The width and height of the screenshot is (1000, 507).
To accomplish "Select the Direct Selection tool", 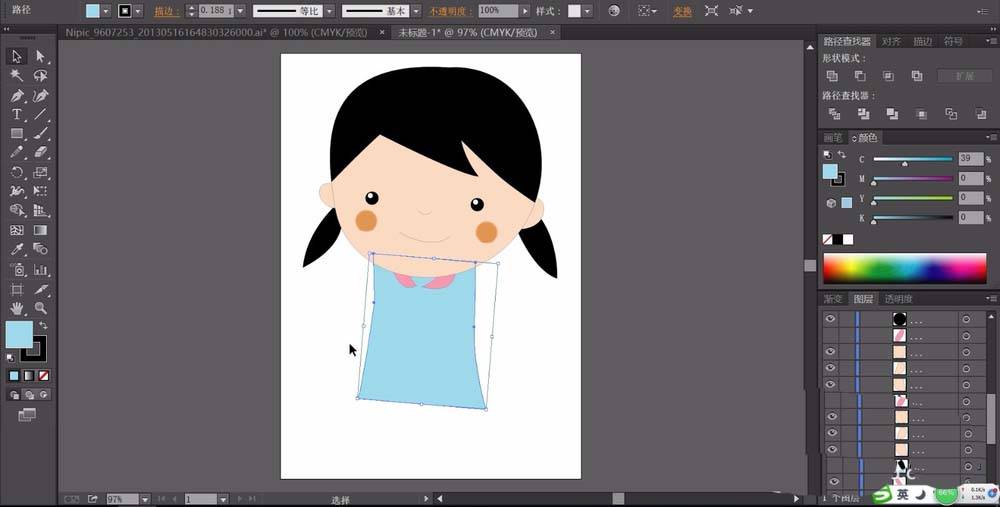I will (x=41, y=56).
